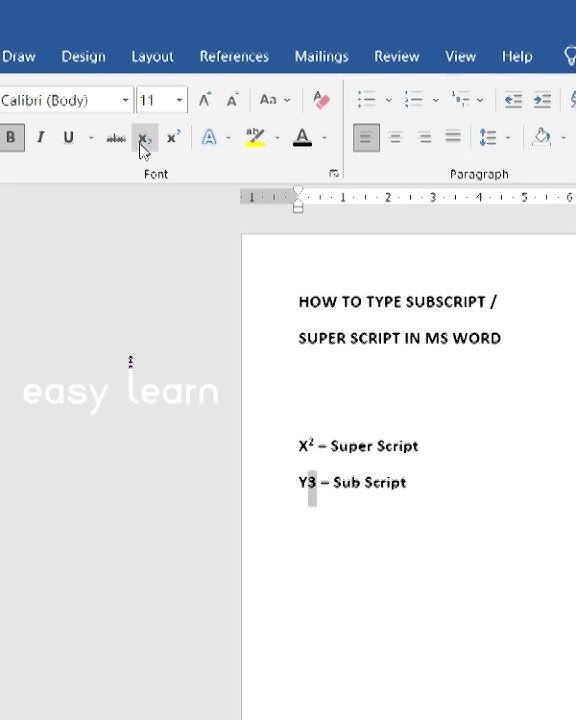Open Line Spacing dropdown arrow
The width and height of the screenshot is (576, 720).
(x=508, y=137)
